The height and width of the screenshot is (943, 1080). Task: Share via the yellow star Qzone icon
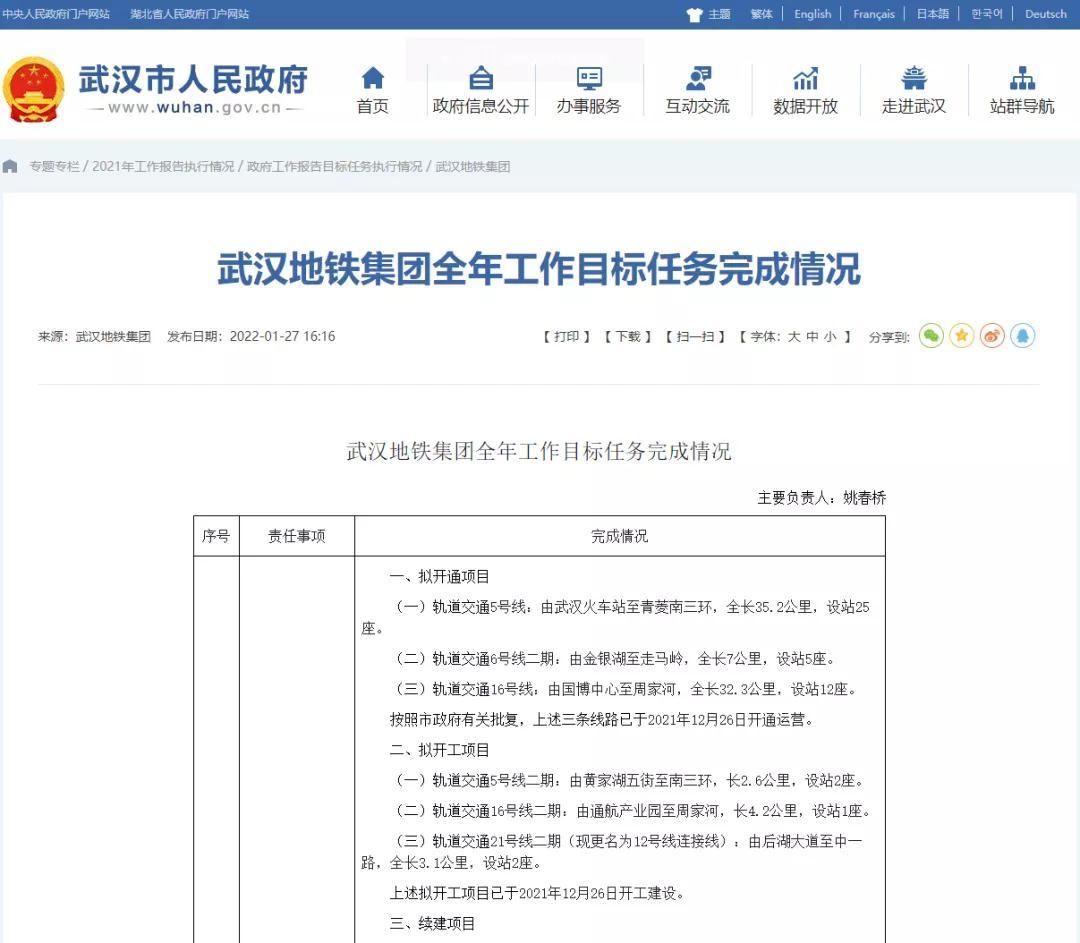[x=962, y=335]
